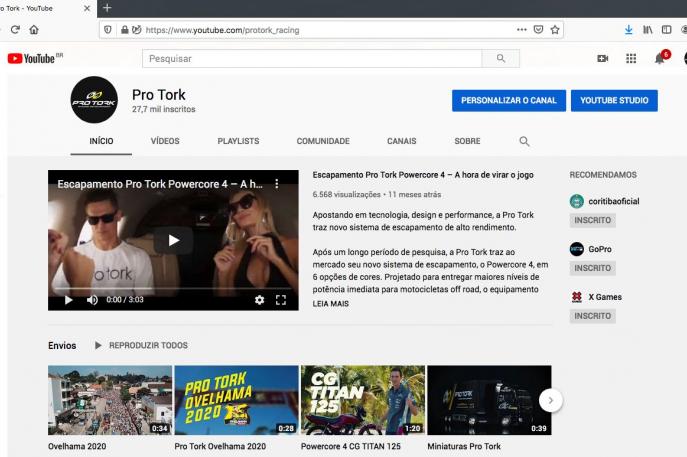Image resolution: width=687 pixels, height=457 pixels.
Task: Open the Ovelhama 2020 video thumbnail
Action: click(110, 400)
